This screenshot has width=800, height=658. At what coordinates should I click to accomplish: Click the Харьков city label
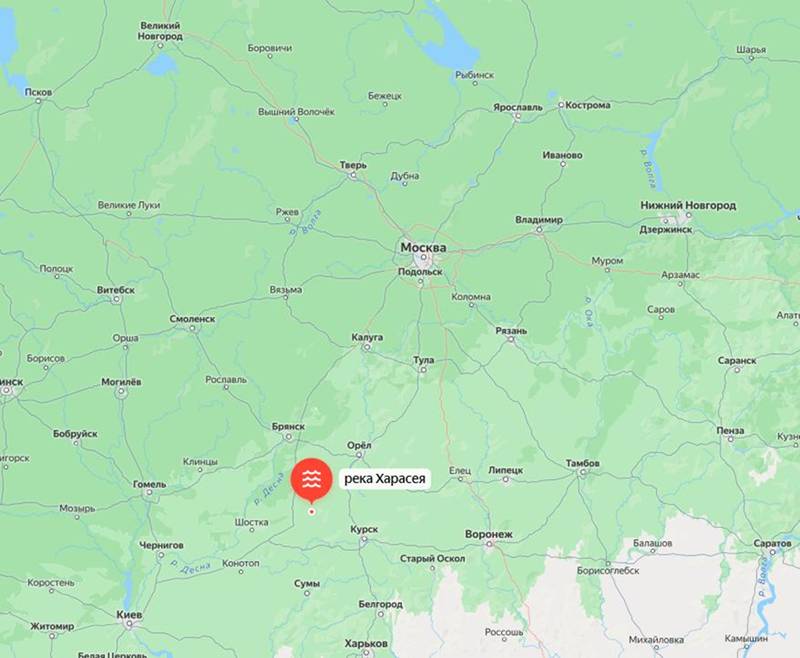366,643
